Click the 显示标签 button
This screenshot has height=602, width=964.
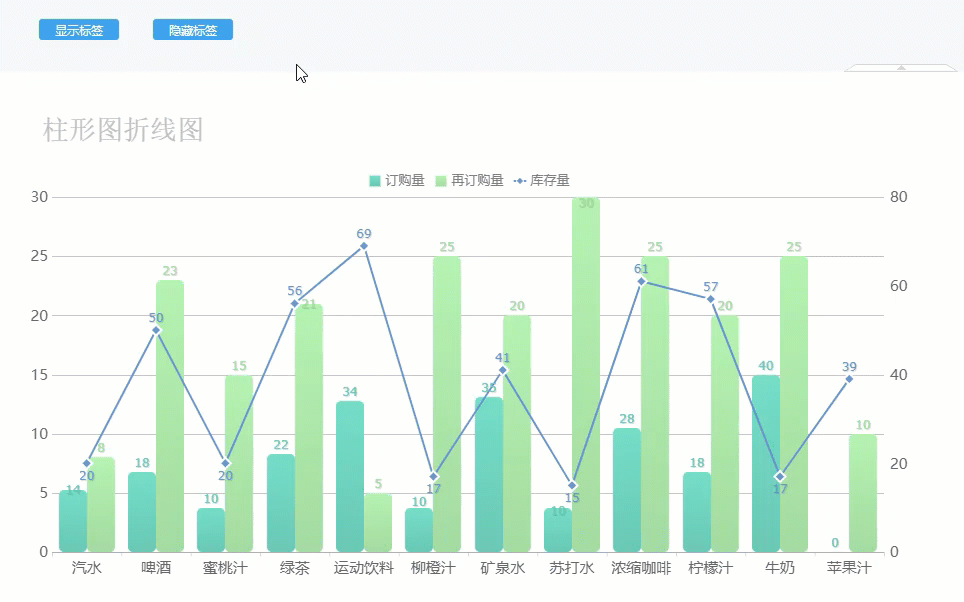tap(79, 30)
